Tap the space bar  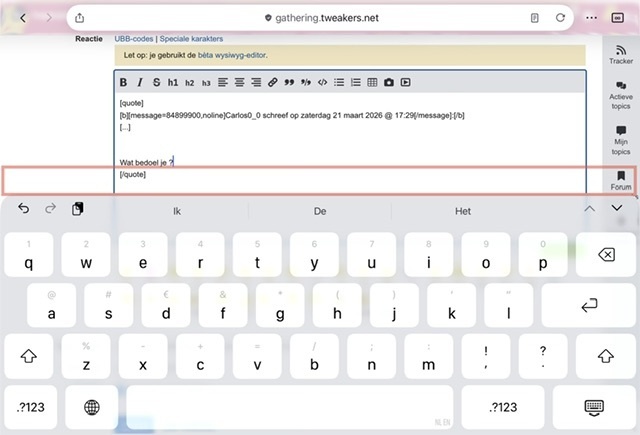point(290,407)
